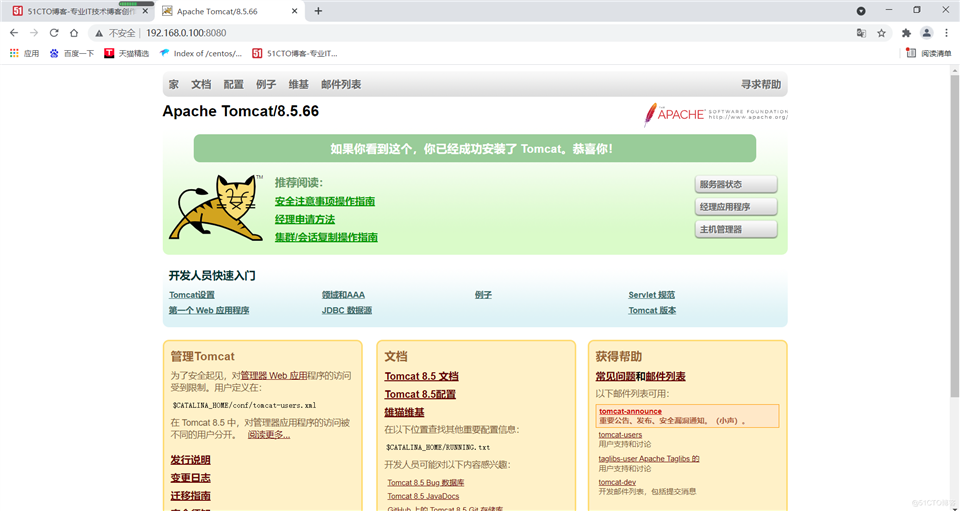Switch to the 51CTO博客 browser tab
Image resolution: width=960 pixels, height=511 pixels.
(78, 11)
